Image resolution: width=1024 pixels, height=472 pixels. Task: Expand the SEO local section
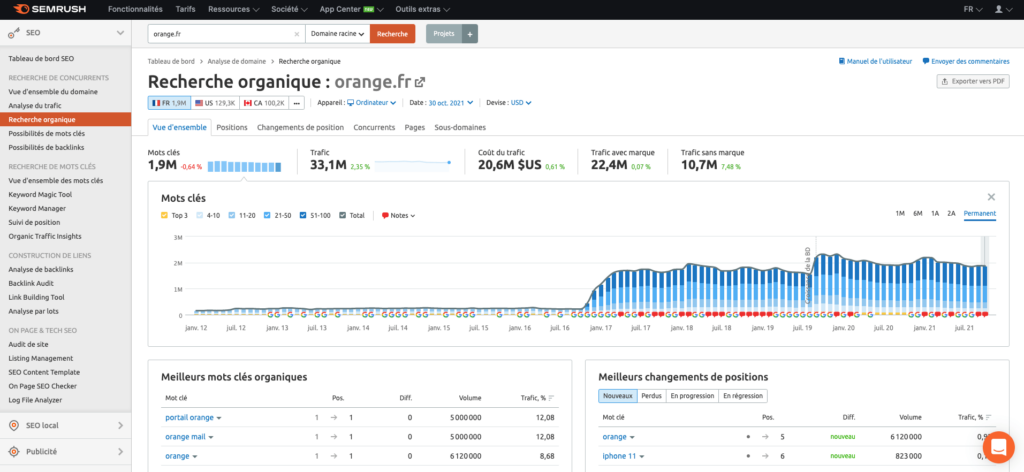(120, 426)
